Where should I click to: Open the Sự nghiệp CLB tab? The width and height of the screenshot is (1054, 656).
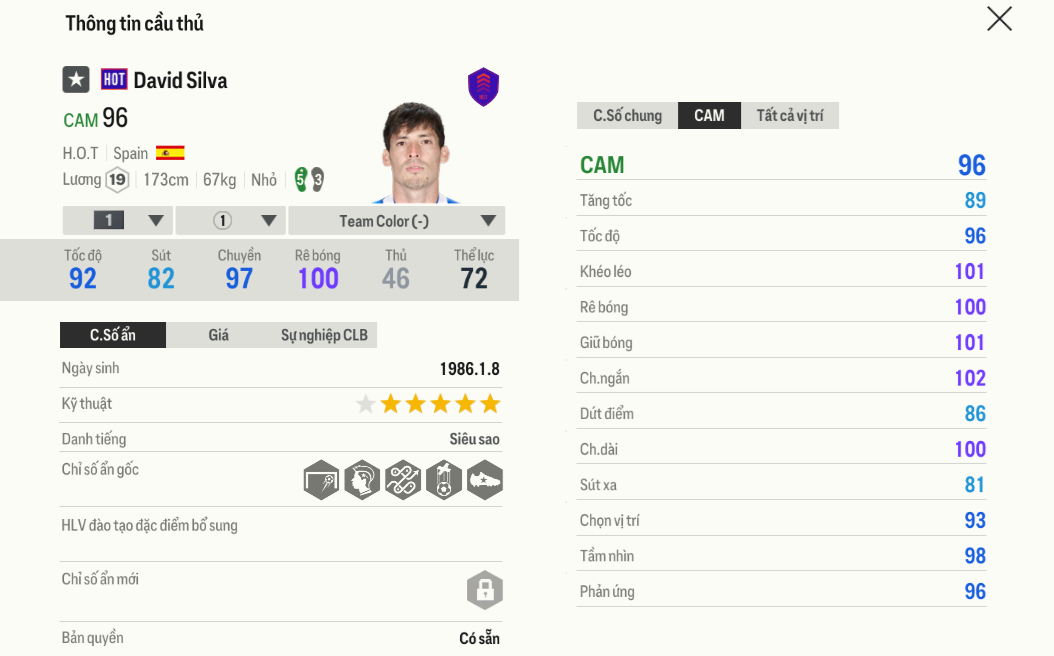(x=324, y=335)
